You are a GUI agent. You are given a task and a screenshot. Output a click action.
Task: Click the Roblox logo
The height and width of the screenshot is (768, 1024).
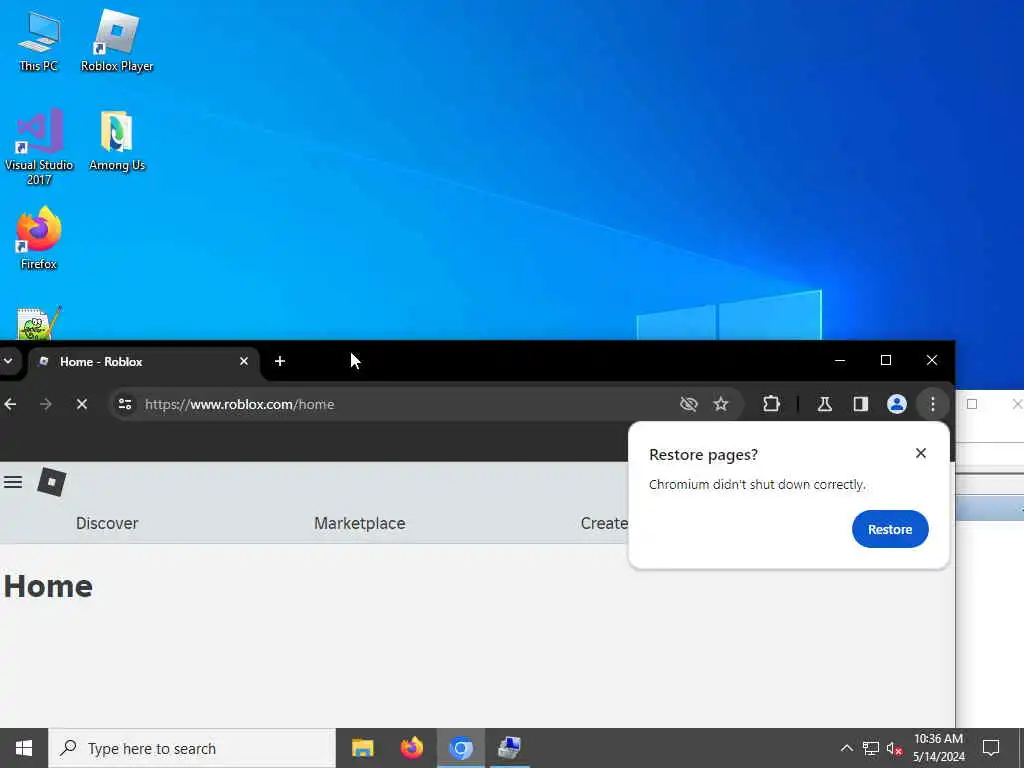(52, 482)
